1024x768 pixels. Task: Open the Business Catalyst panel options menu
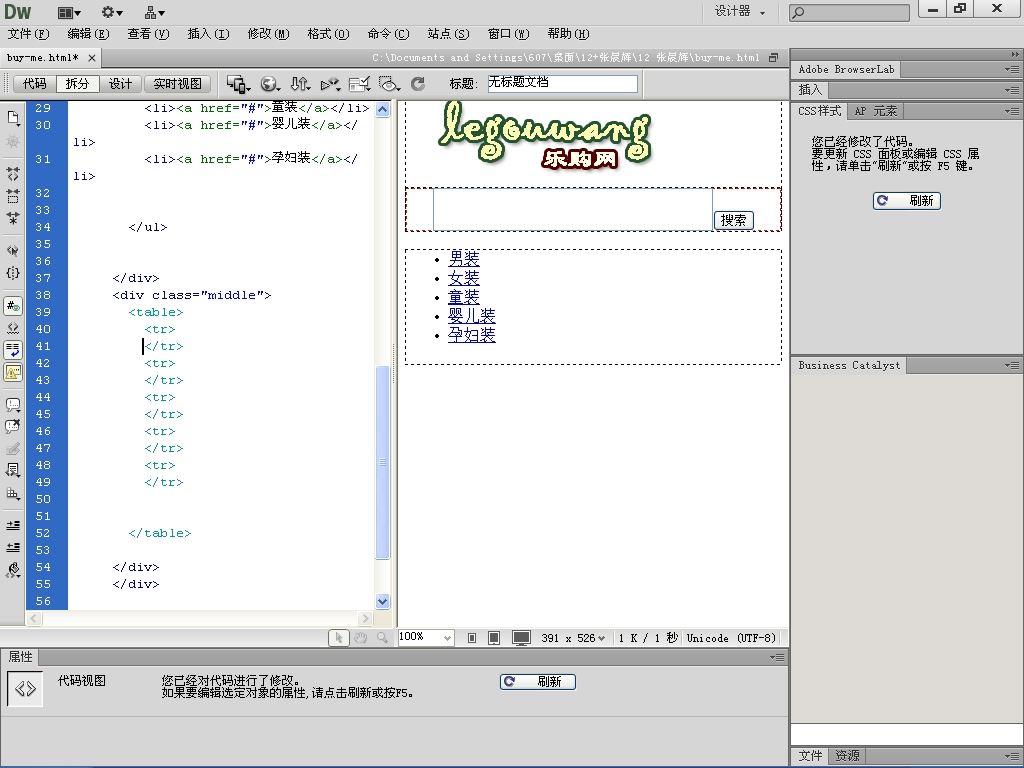(1012, 366)
